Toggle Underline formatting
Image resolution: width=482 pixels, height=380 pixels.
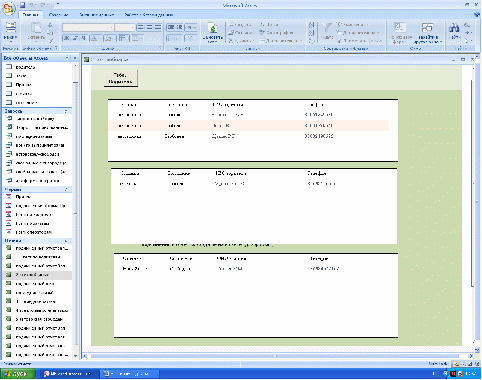83,38
